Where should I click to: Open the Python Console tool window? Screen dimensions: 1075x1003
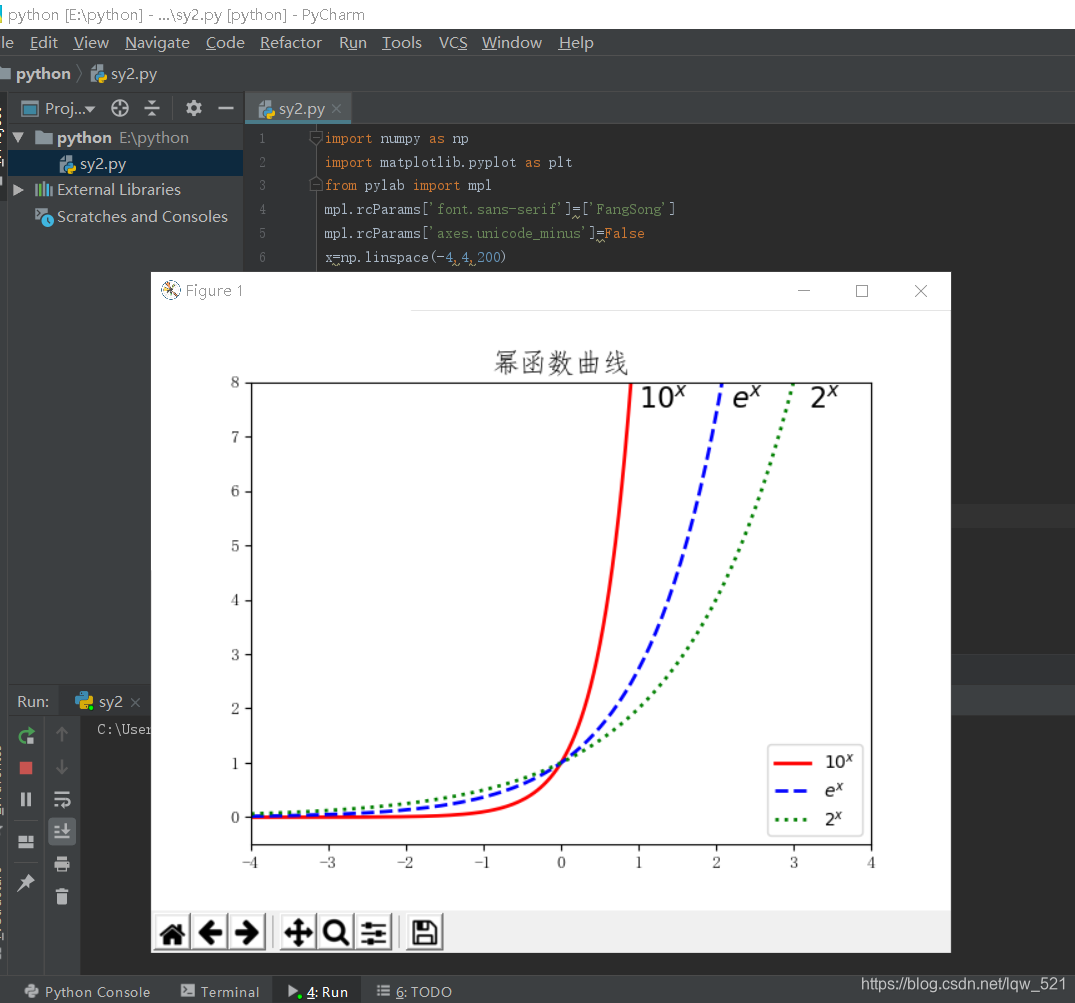coord(88,991)
